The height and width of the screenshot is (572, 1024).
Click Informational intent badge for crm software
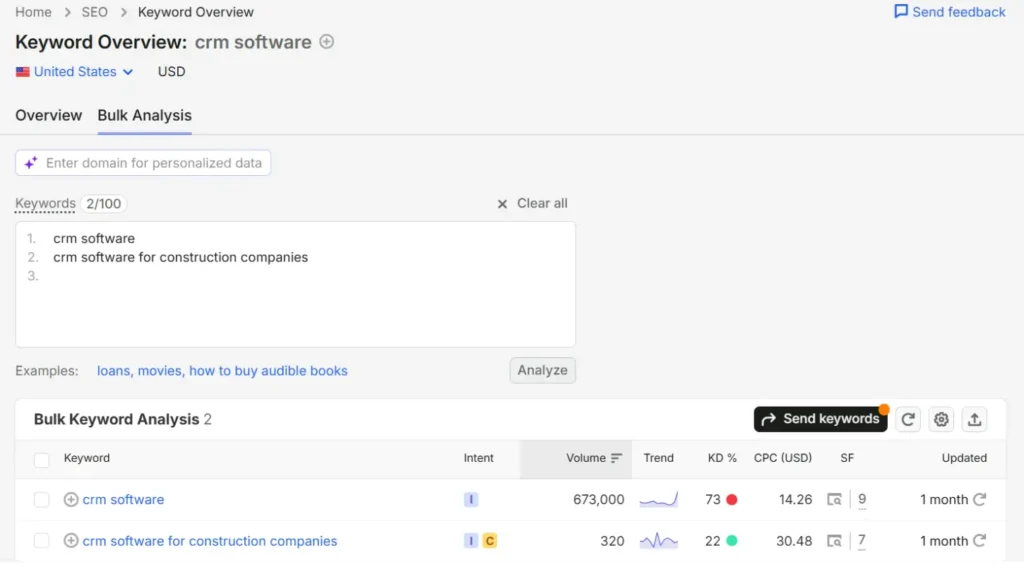pos(471,500)
